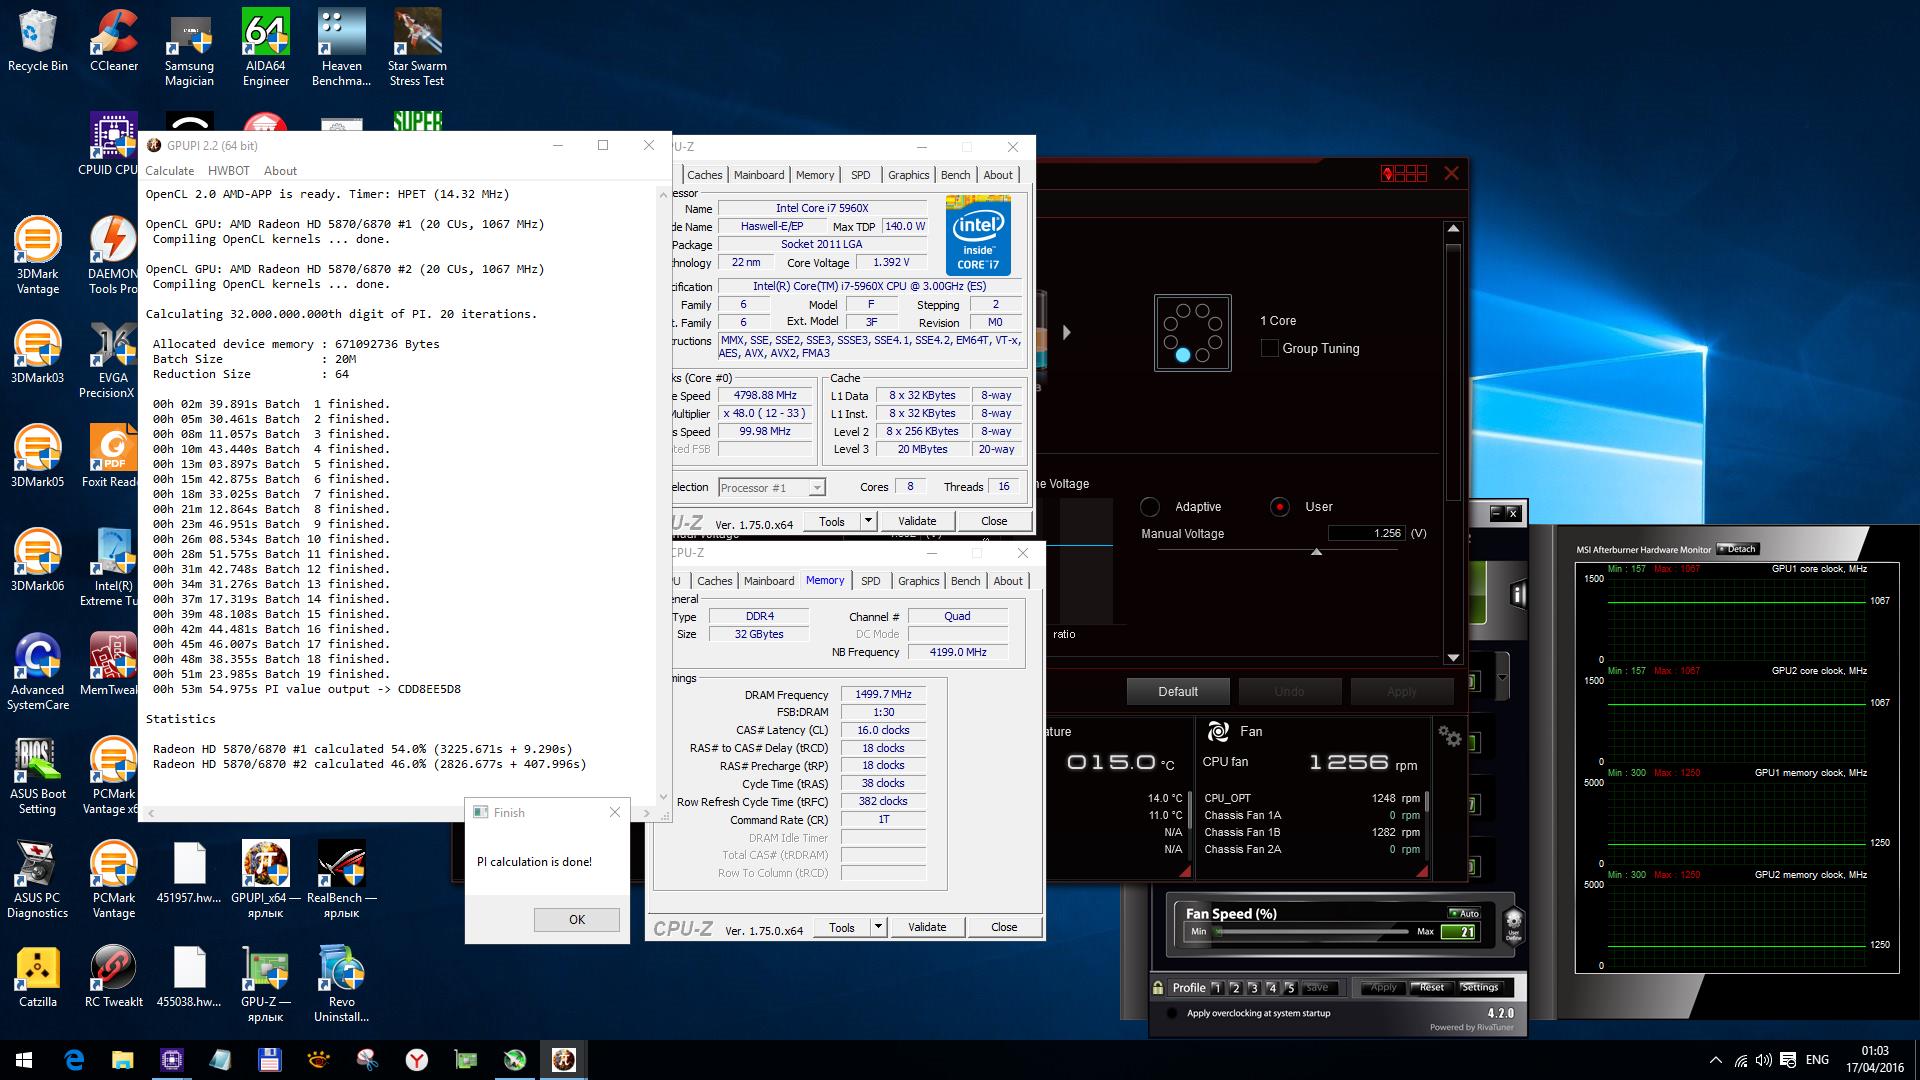
Task: Click OK in Finish dialog
Action: [576, 920]
